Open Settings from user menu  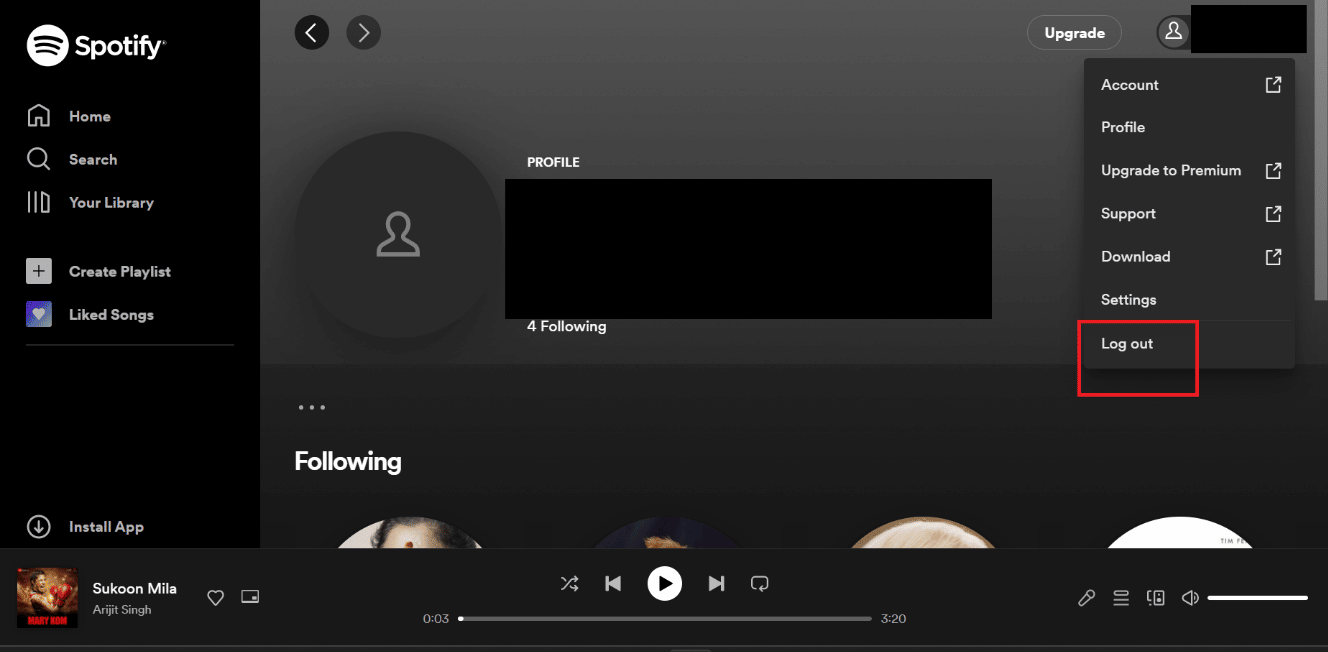(1189, 299)
